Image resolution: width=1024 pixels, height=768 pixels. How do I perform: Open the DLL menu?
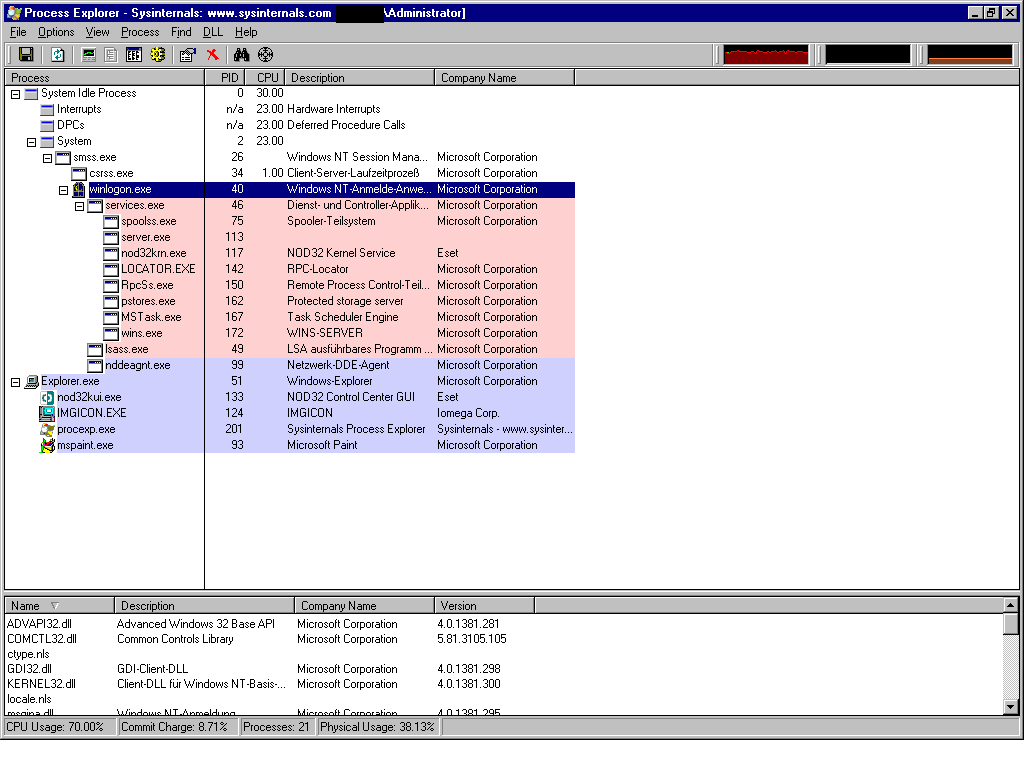point(213,32)
